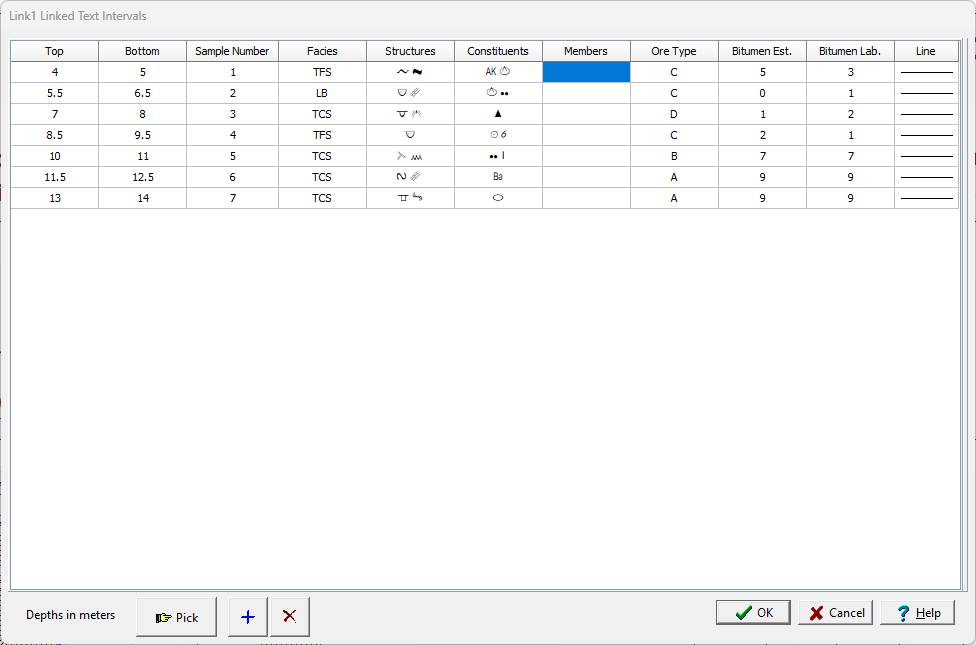Viewport: 976px width, 645px height.
Task: Click Ore Type cell showing D
Action: [674, 114]
